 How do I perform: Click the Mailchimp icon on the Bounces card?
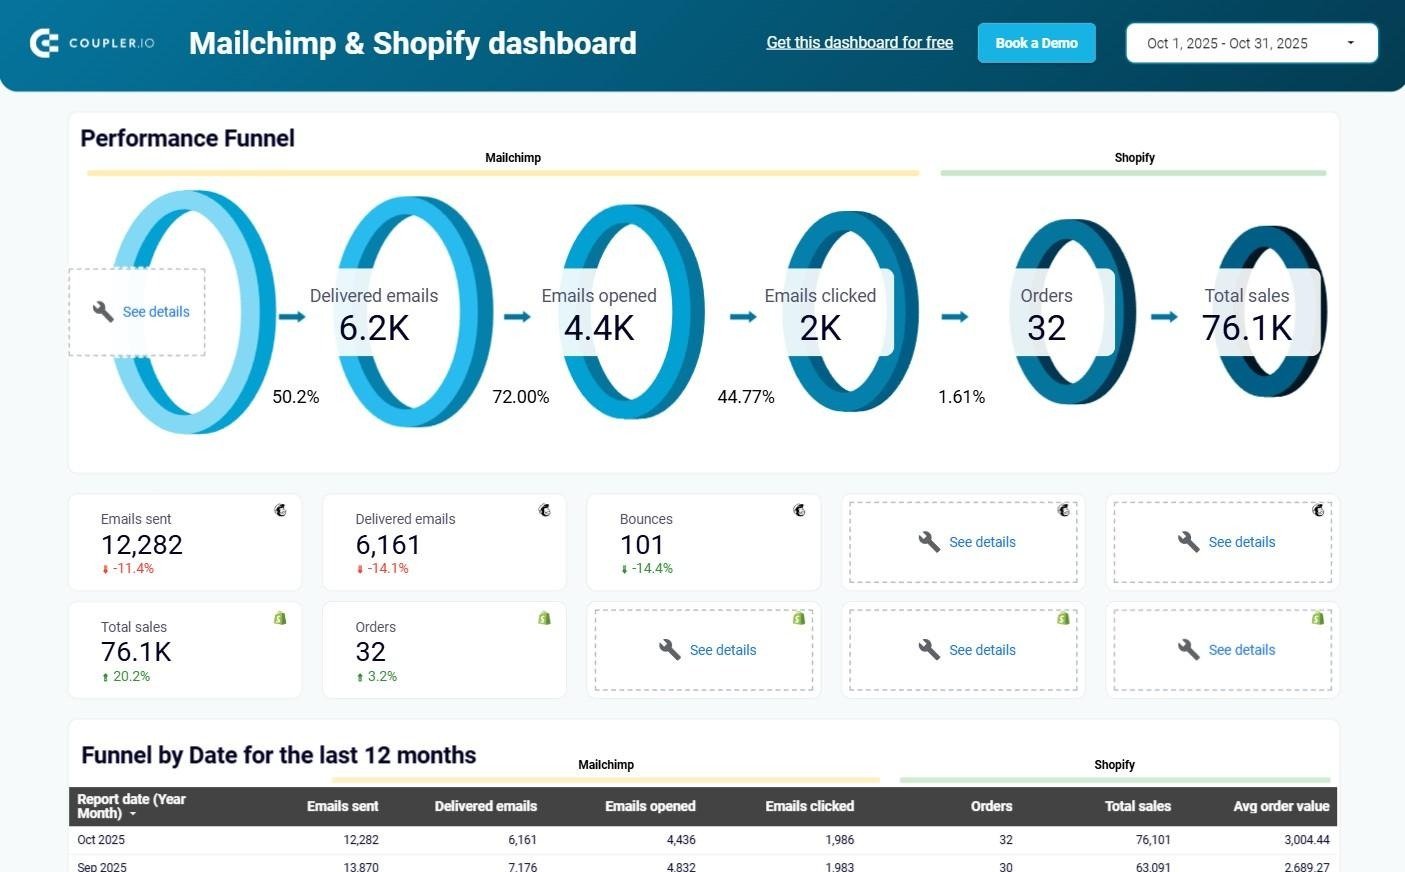point(799,510)
